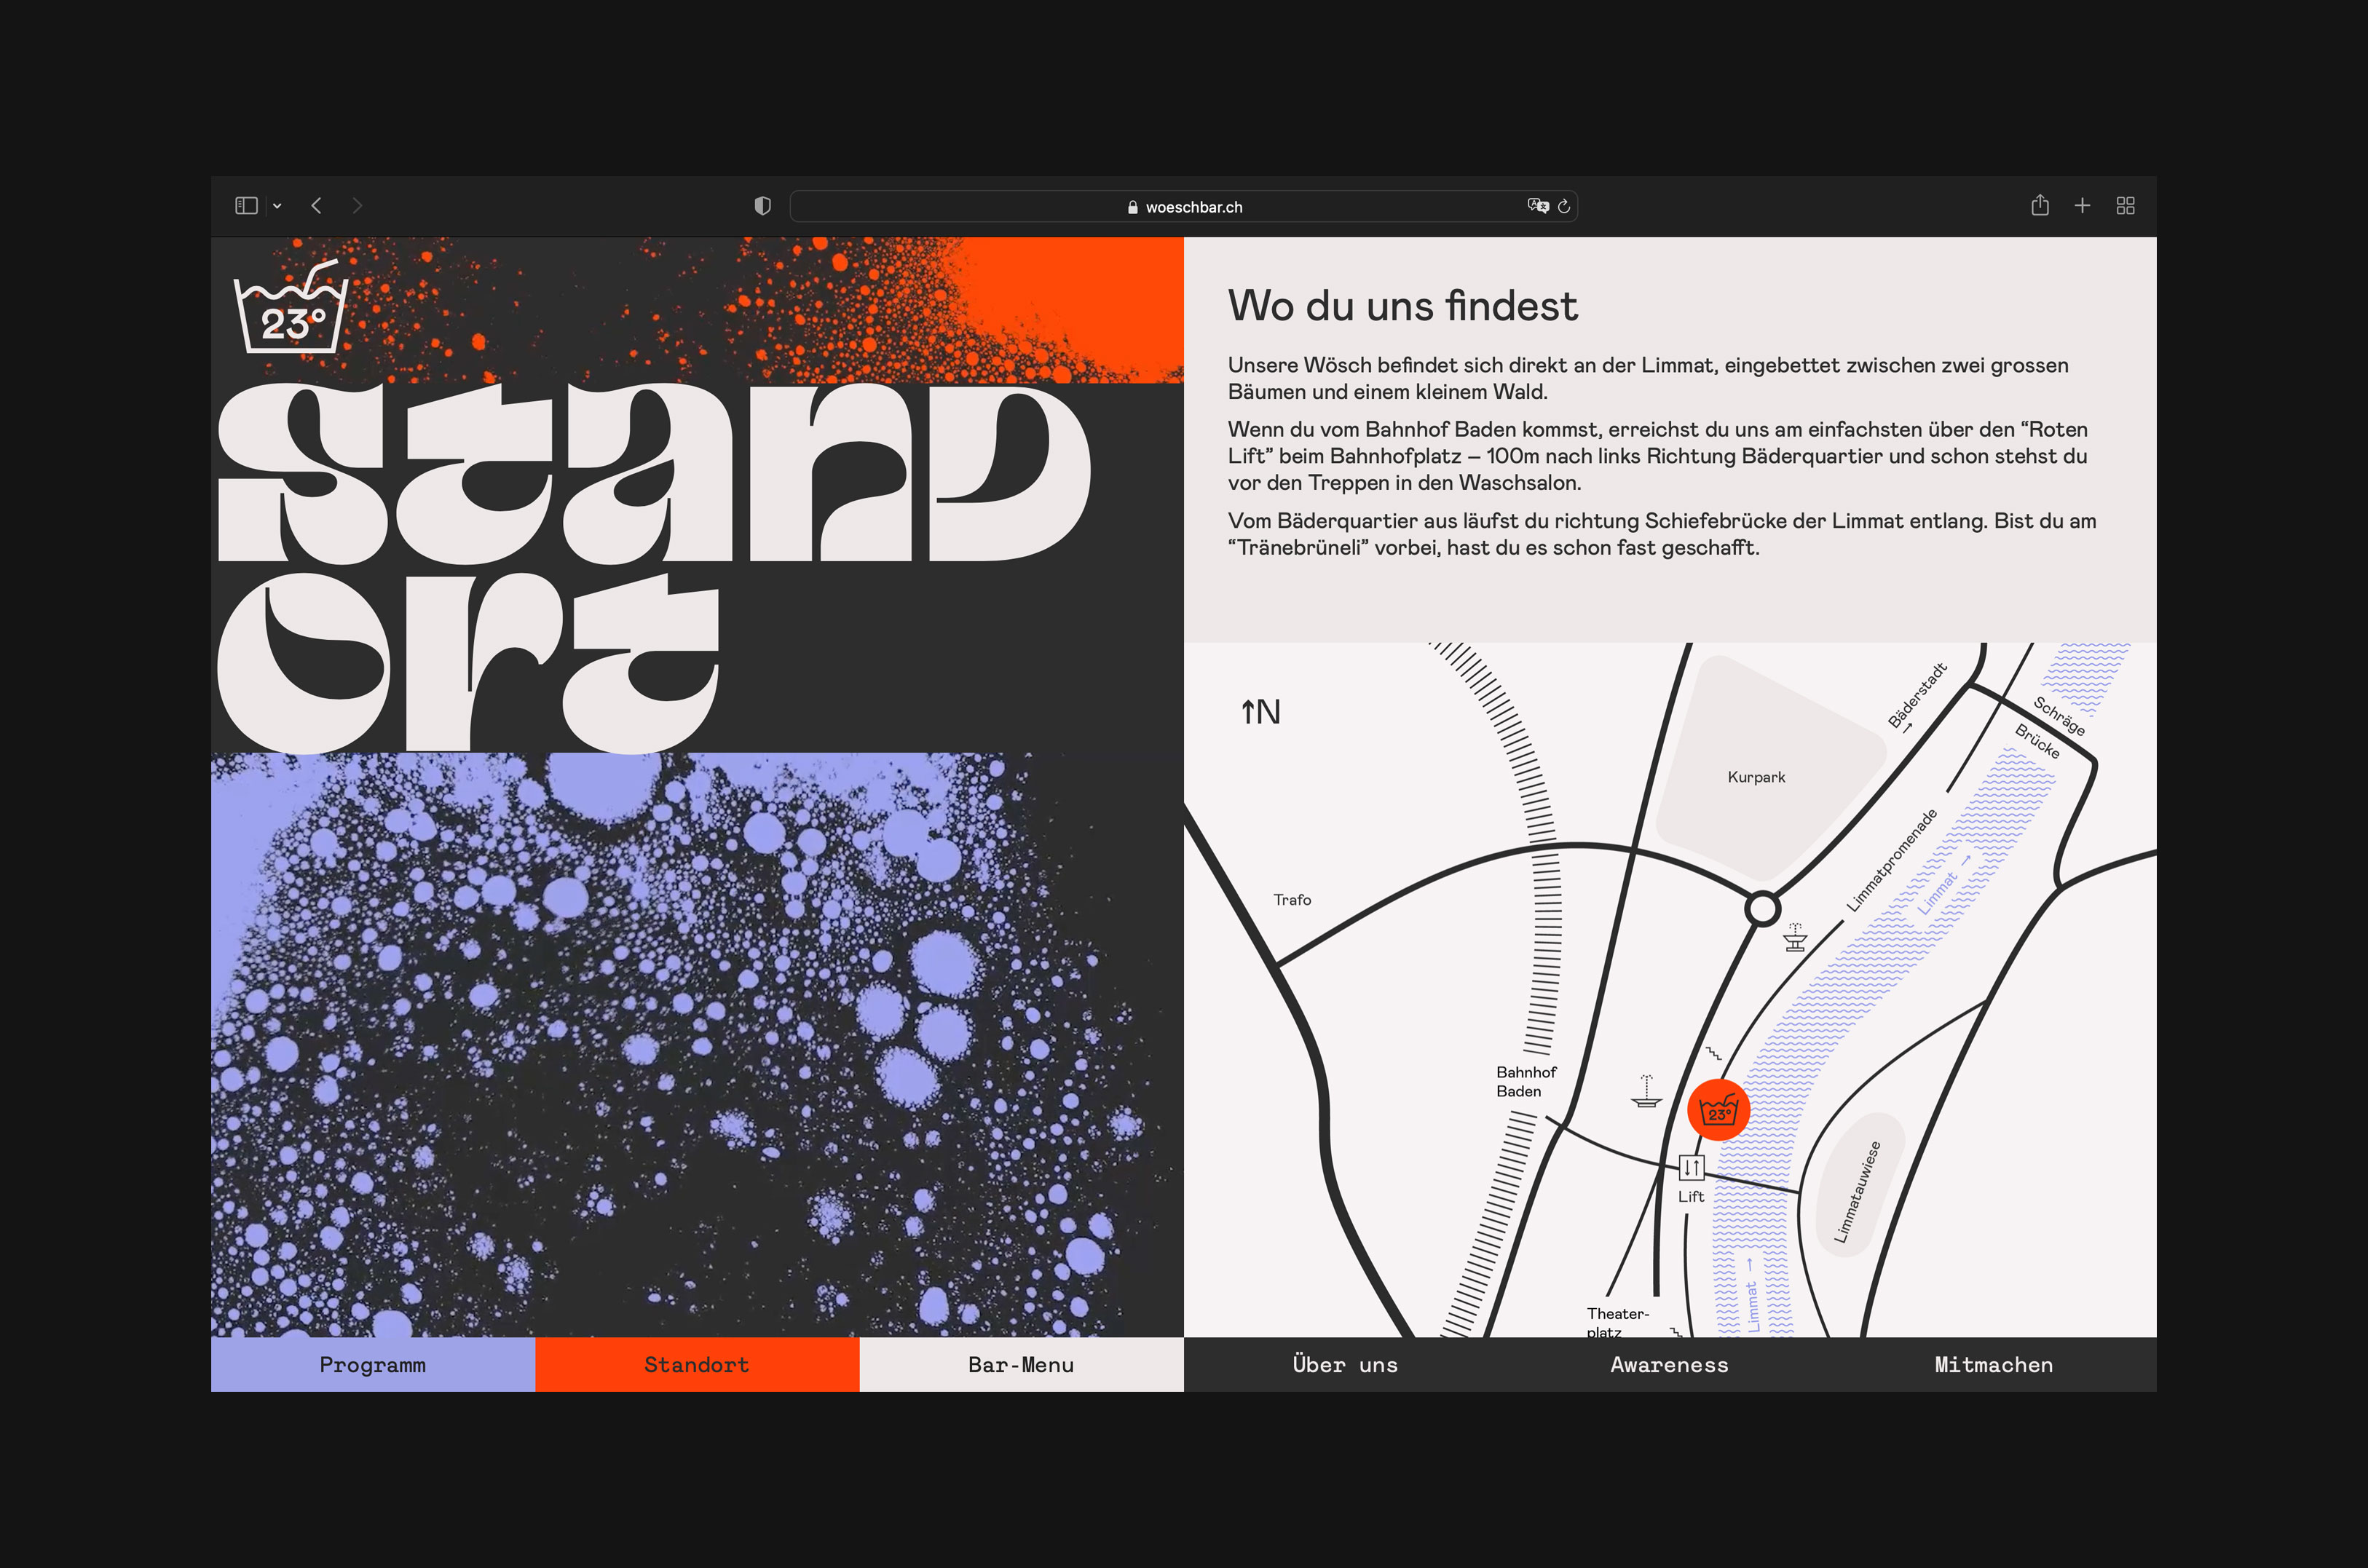Open the Awareness page link
This screenshot has height=1568, width=2368.
1669,1365
